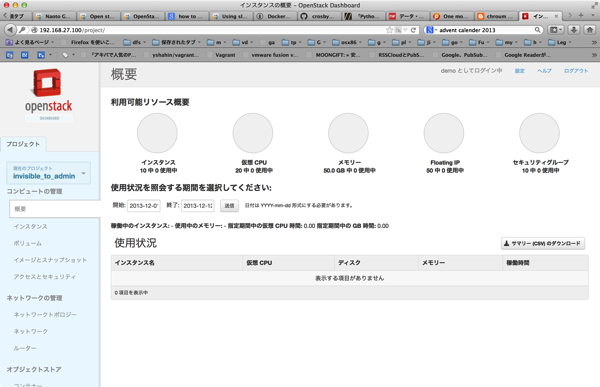Screen dimensions: 600x387
Task: Bookmark this page with the star icon
Action: click(x=389, y=30)
